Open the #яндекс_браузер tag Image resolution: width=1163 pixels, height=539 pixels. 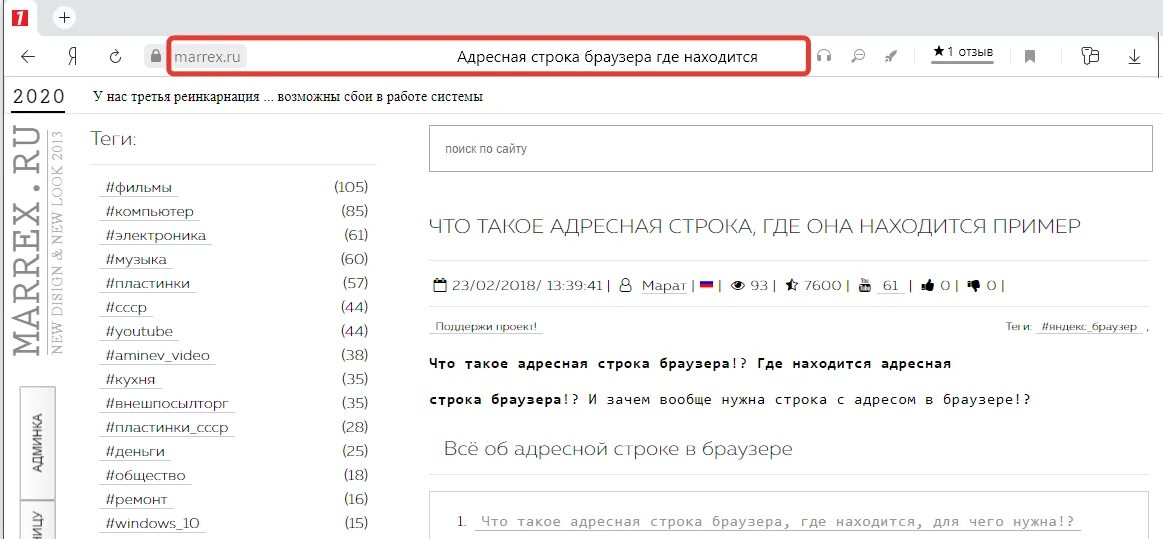(x=1090, y=326)
